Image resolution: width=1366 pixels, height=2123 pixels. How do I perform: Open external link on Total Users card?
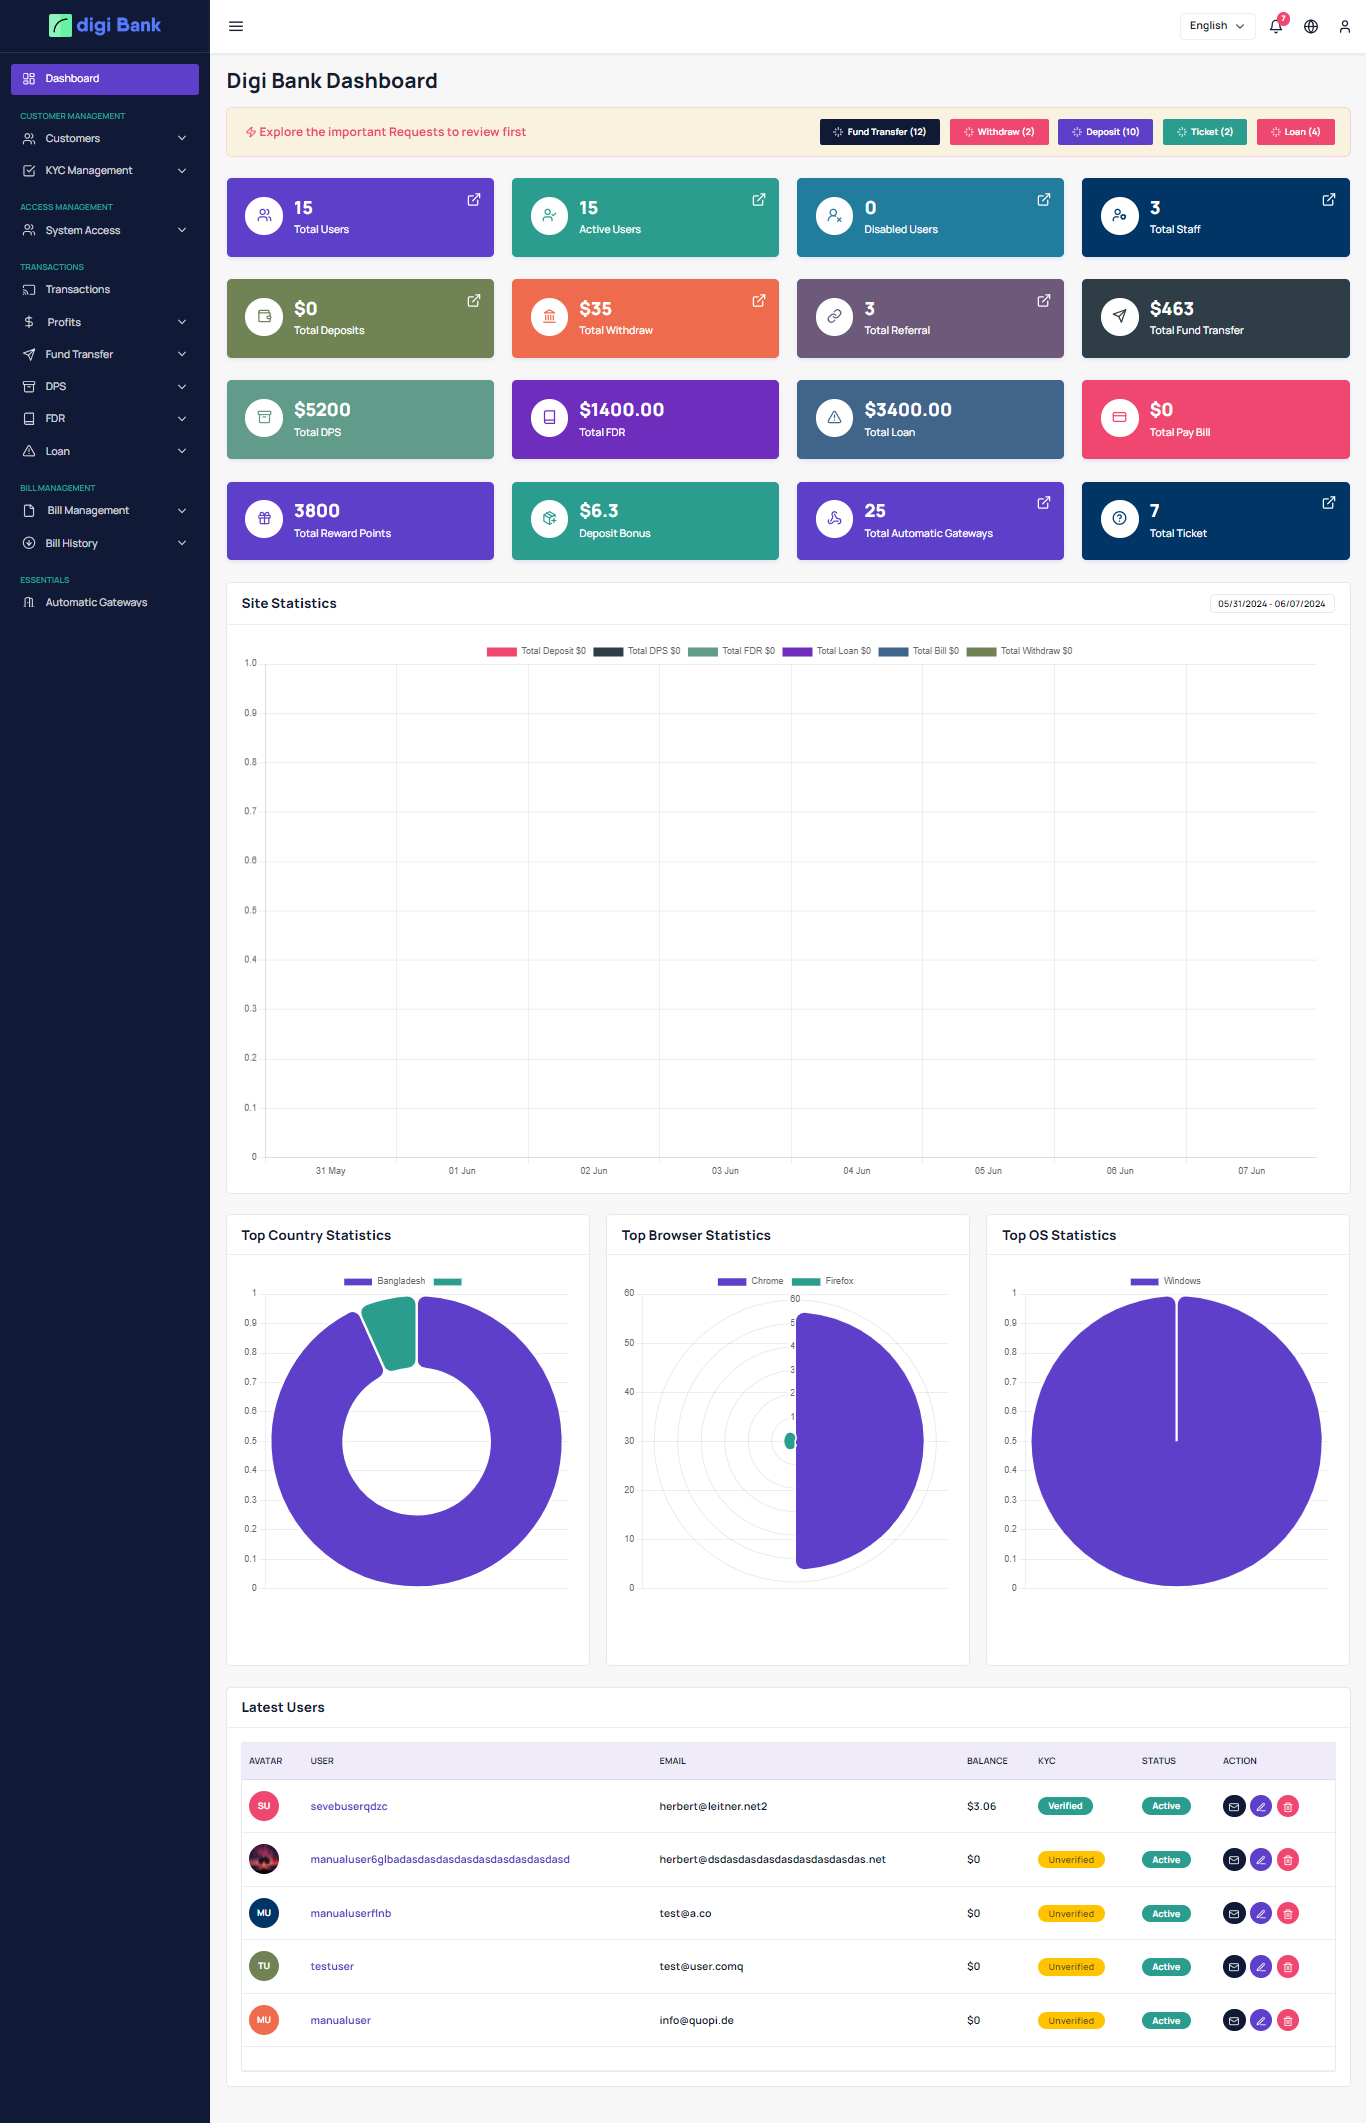pyautogui.click(x=474, y=200)
